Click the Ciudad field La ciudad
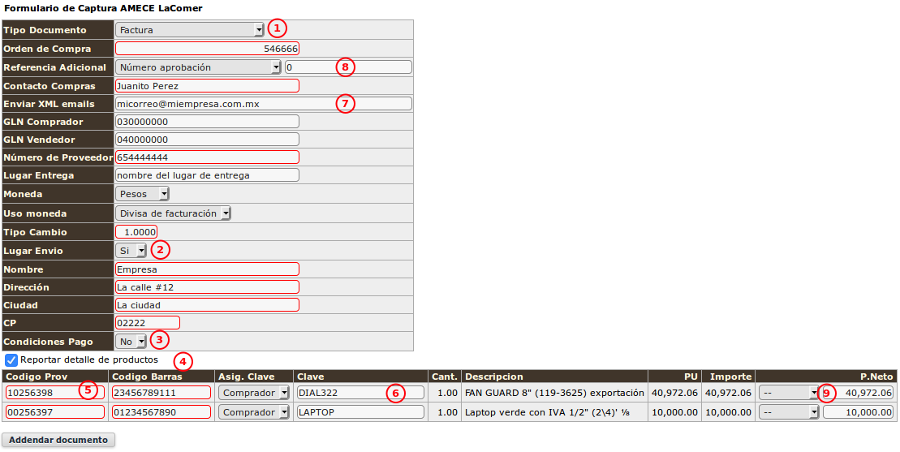Image resolution: width=900 pixels, height=452 pixels. click(207, 304)
